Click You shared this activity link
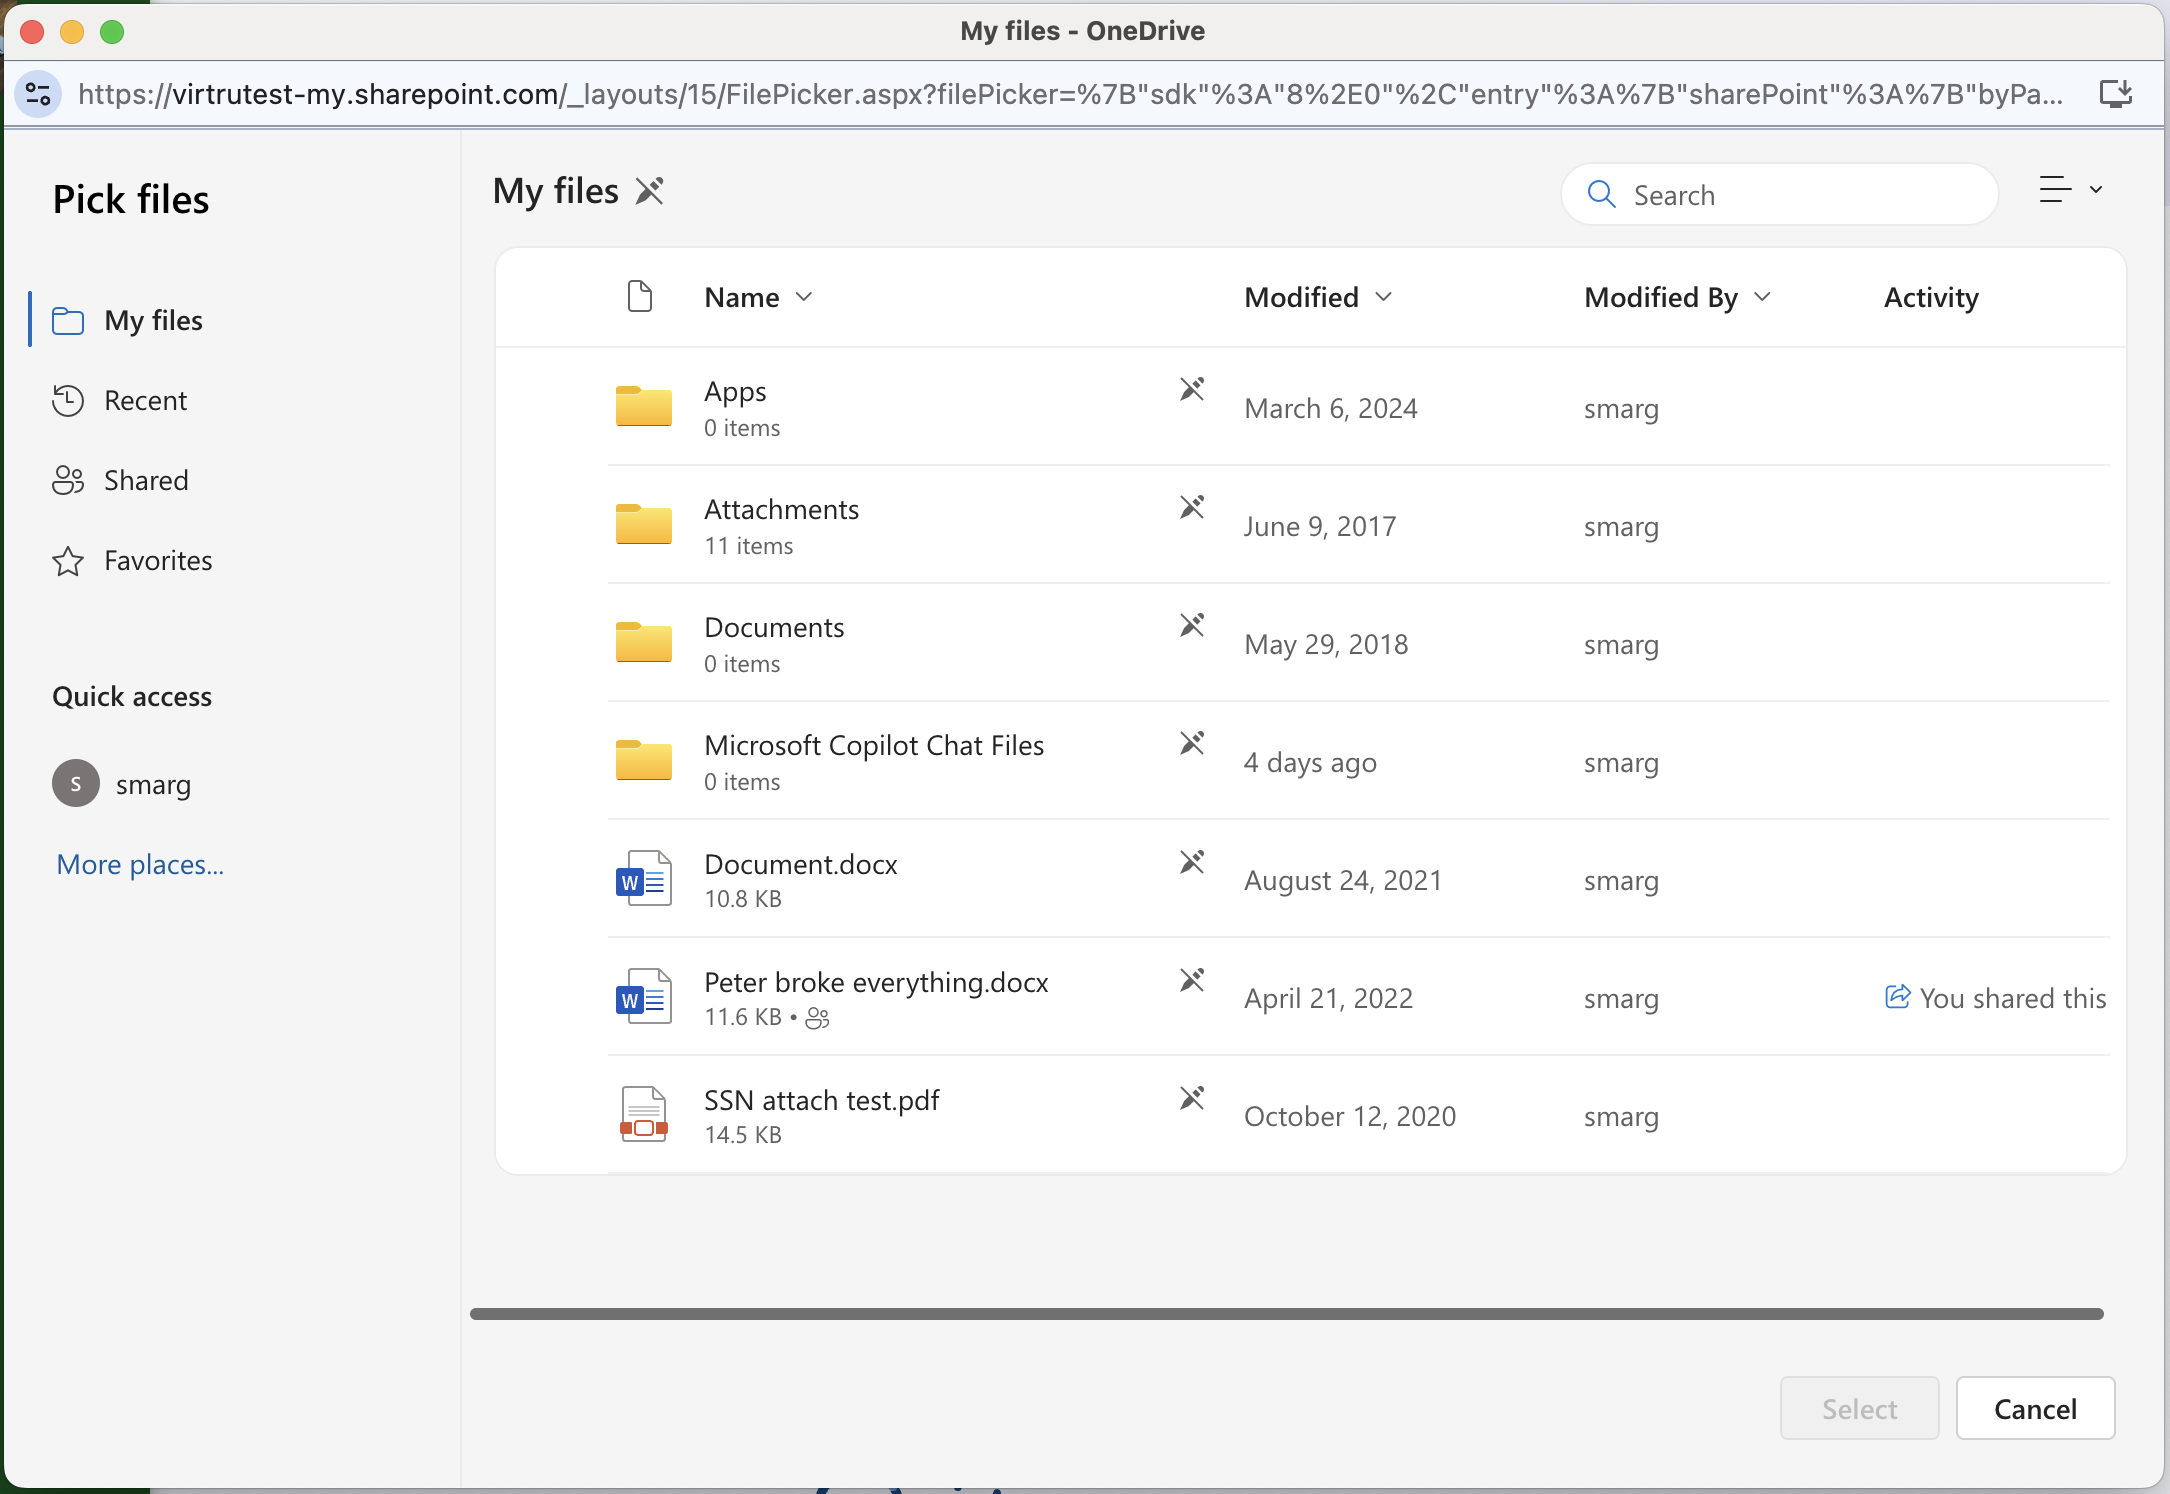 click(2012, 998)
